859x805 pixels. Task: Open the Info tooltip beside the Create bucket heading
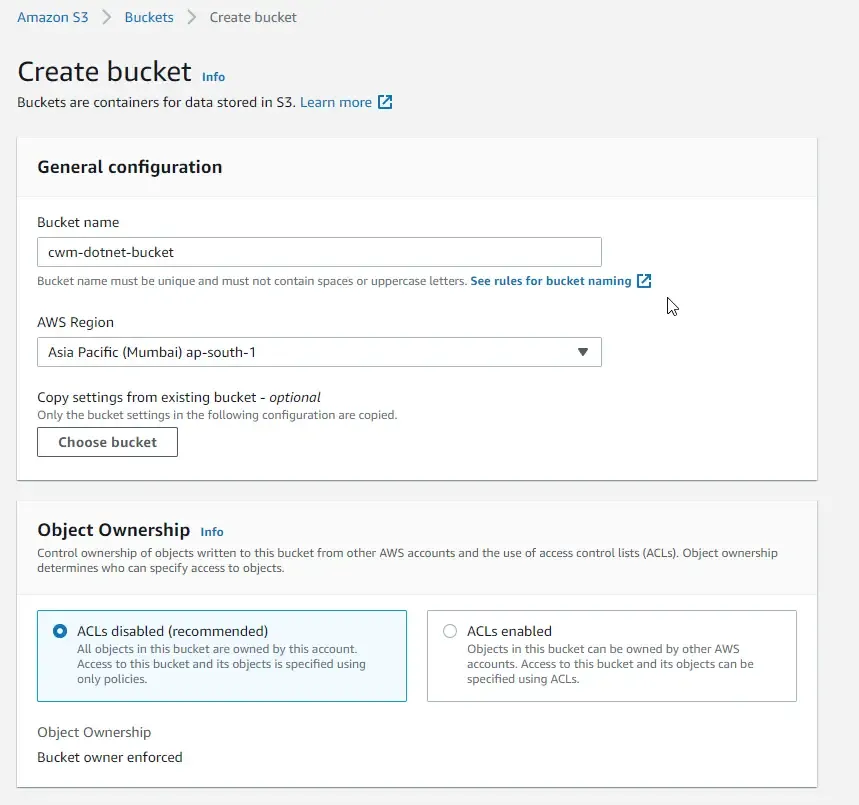point(213,77)
